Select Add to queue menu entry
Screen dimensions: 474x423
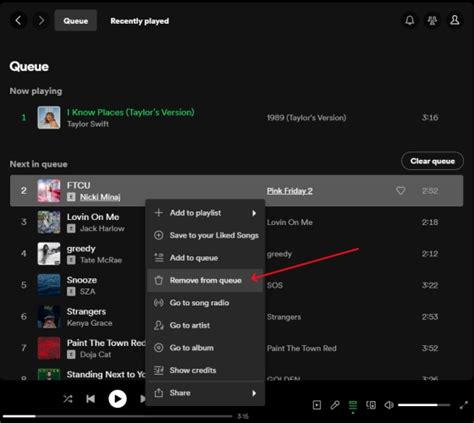(206, 258)
